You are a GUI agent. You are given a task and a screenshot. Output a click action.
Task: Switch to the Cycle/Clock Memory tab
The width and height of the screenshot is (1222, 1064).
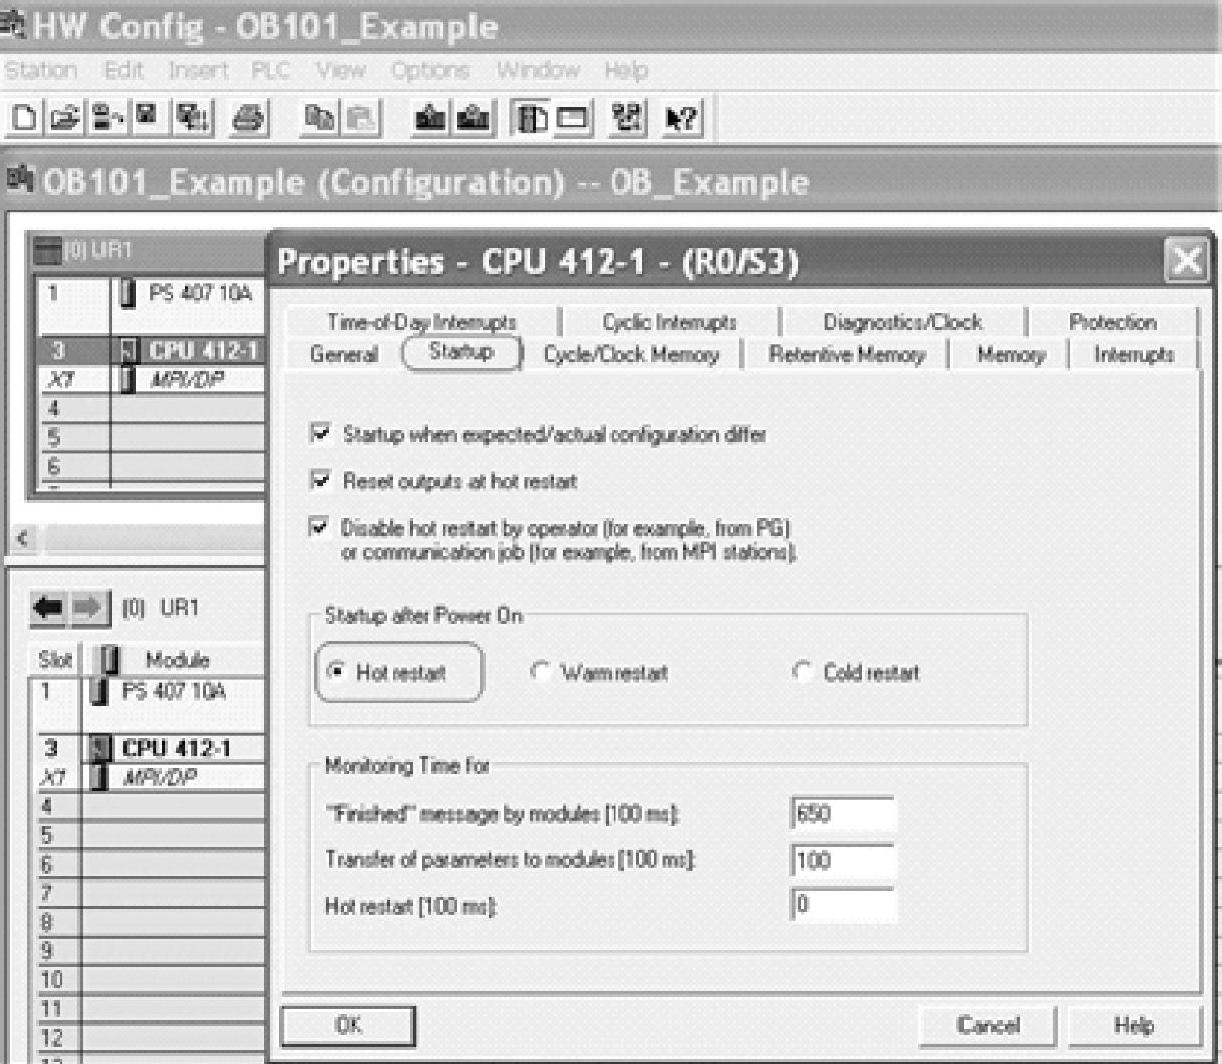(631, 354)
